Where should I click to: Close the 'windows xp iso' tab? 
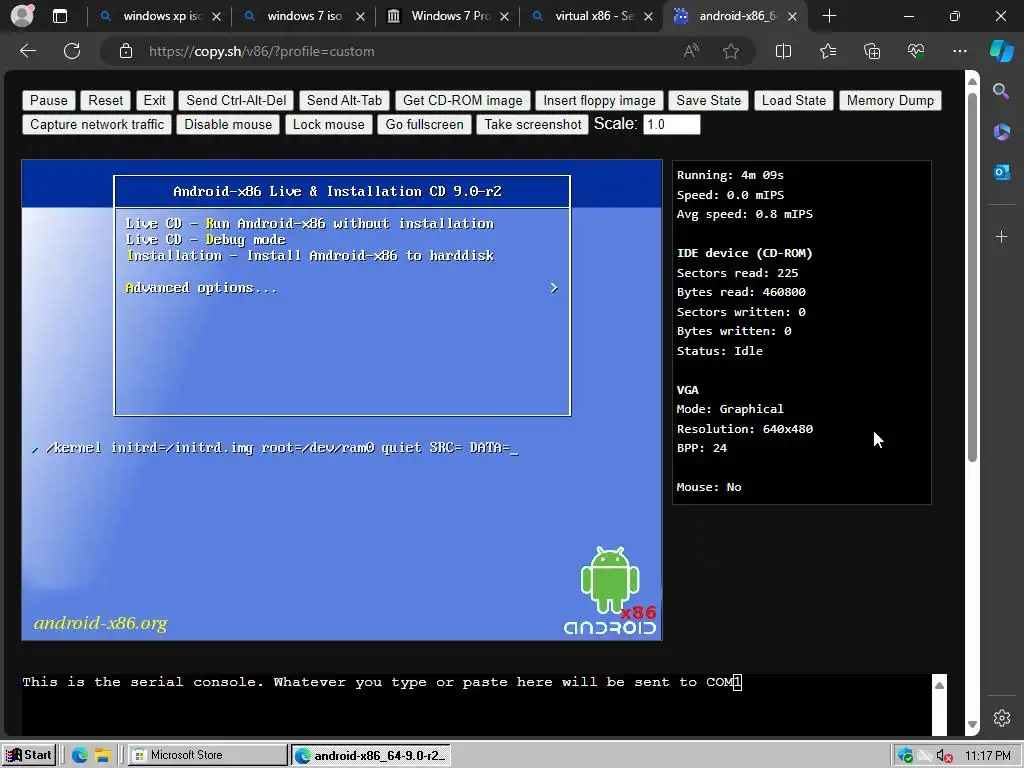[217, 17]
